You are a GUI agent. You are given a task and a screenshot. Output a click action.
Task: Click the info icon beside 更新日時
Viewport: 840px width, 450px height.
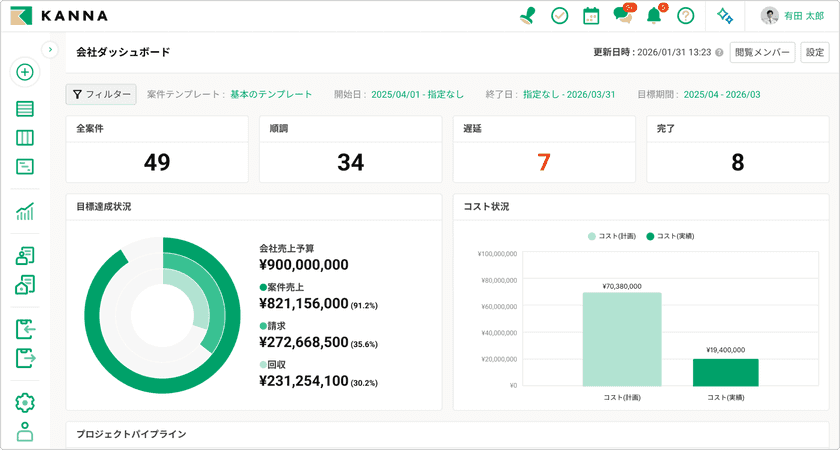click(x=719, y=52)
